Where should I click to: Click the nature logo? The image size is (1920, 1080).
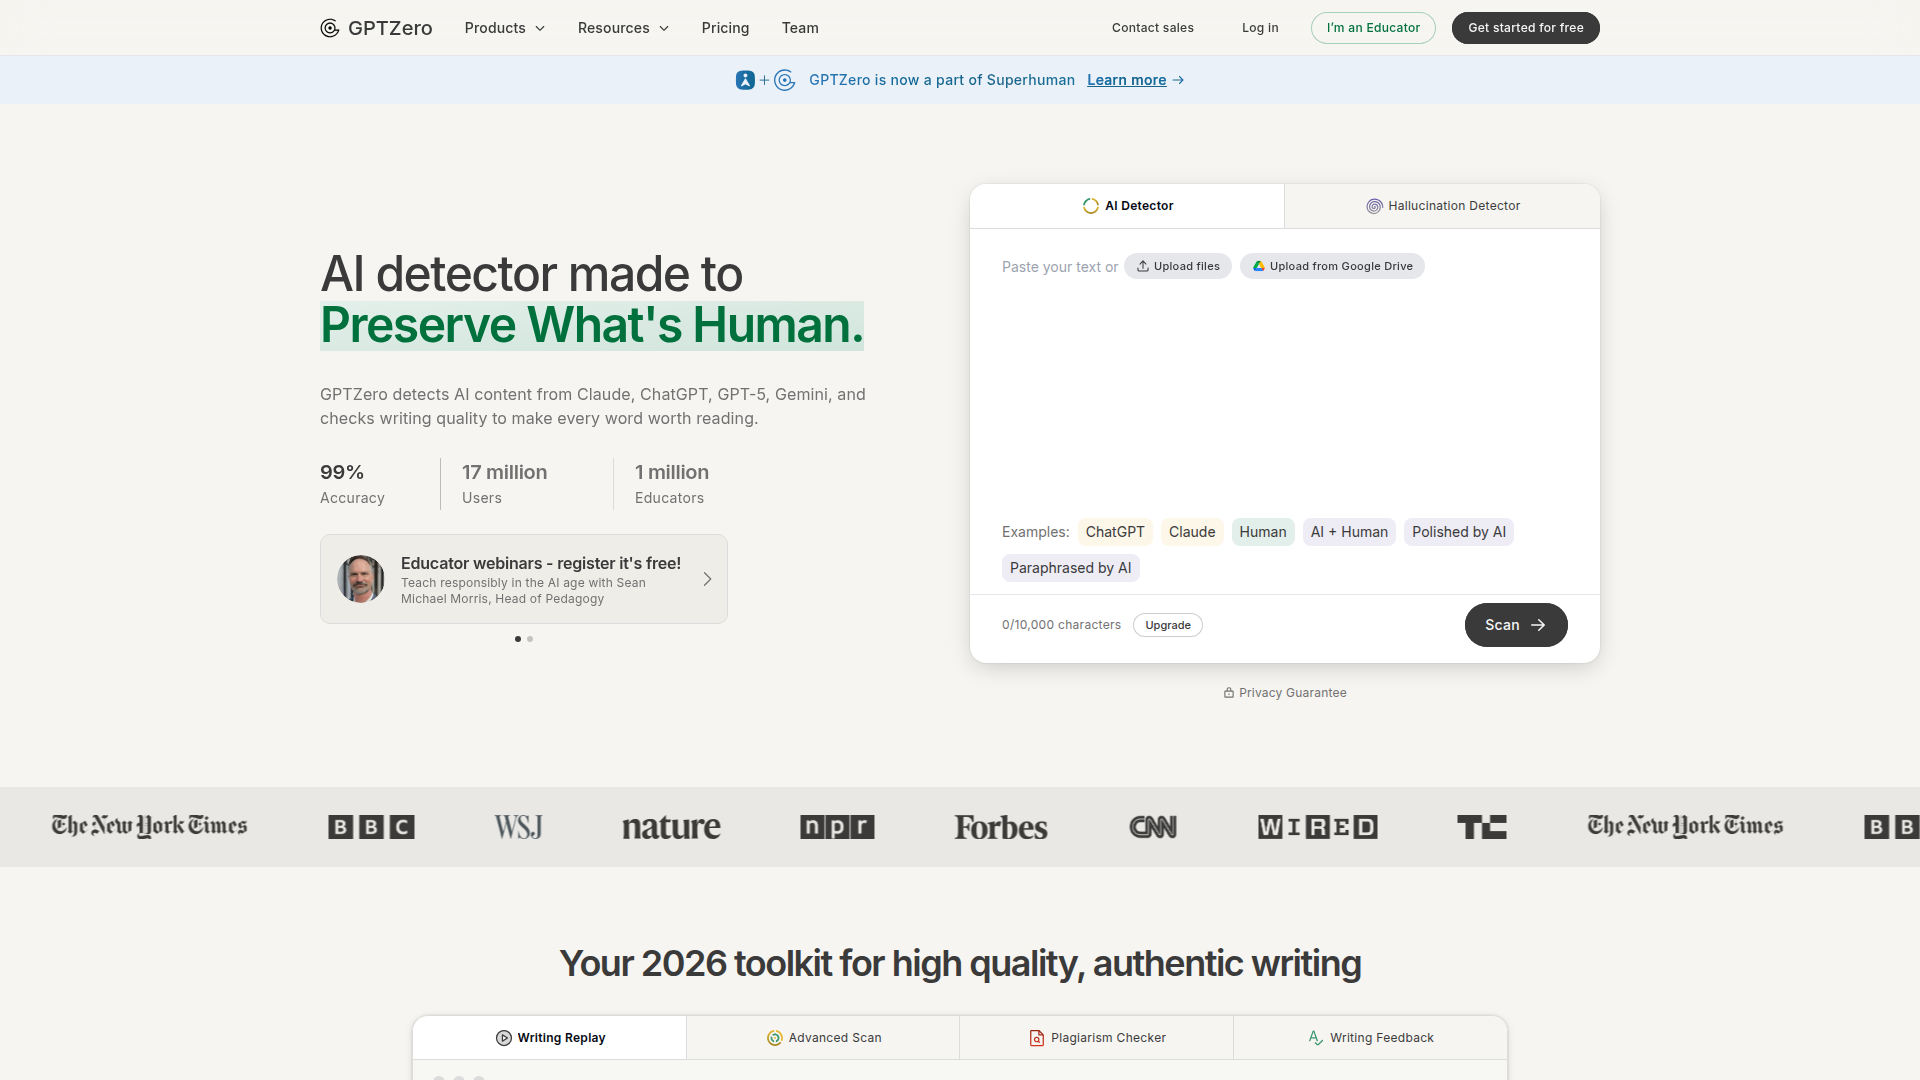click(x=671, y=827)
